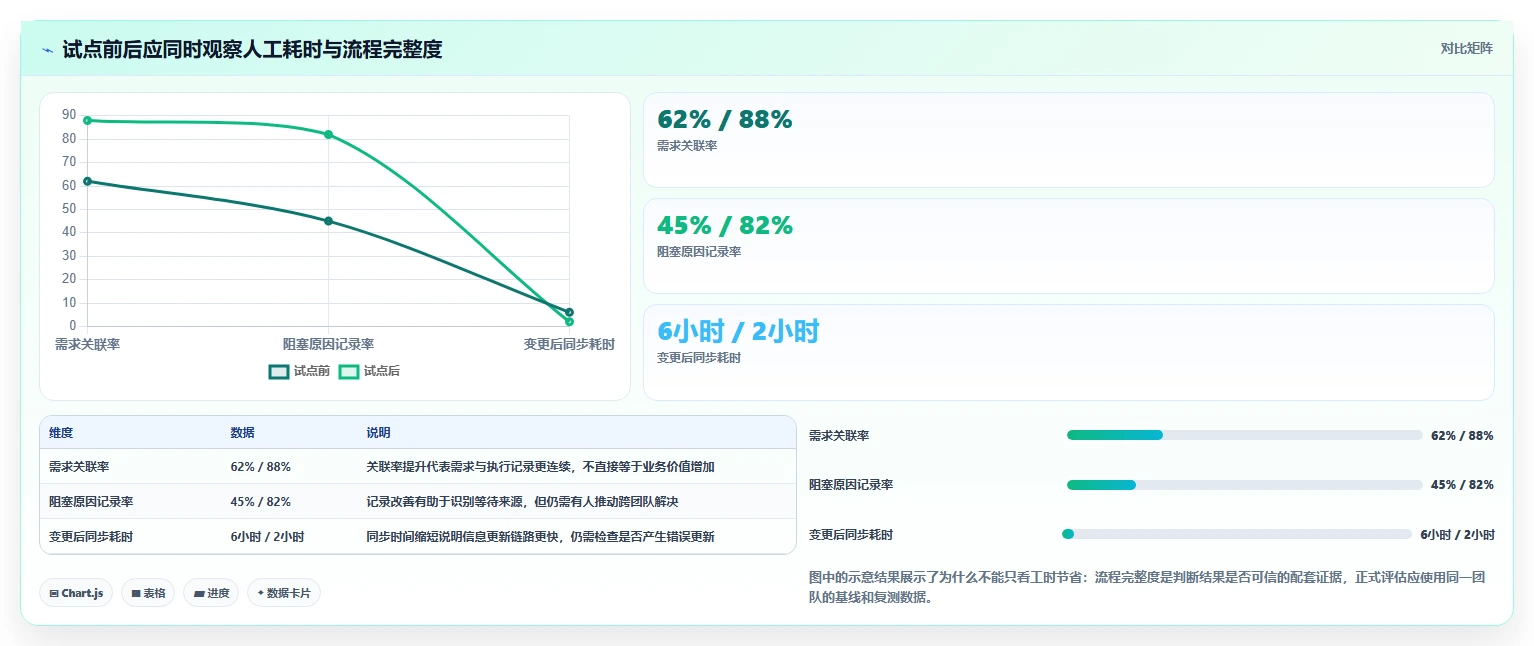Image resolution: width=1534 pixels, height=646 pixels.
Task: Toggle the 试点前 legend item
Action: (x=299, y=371)
